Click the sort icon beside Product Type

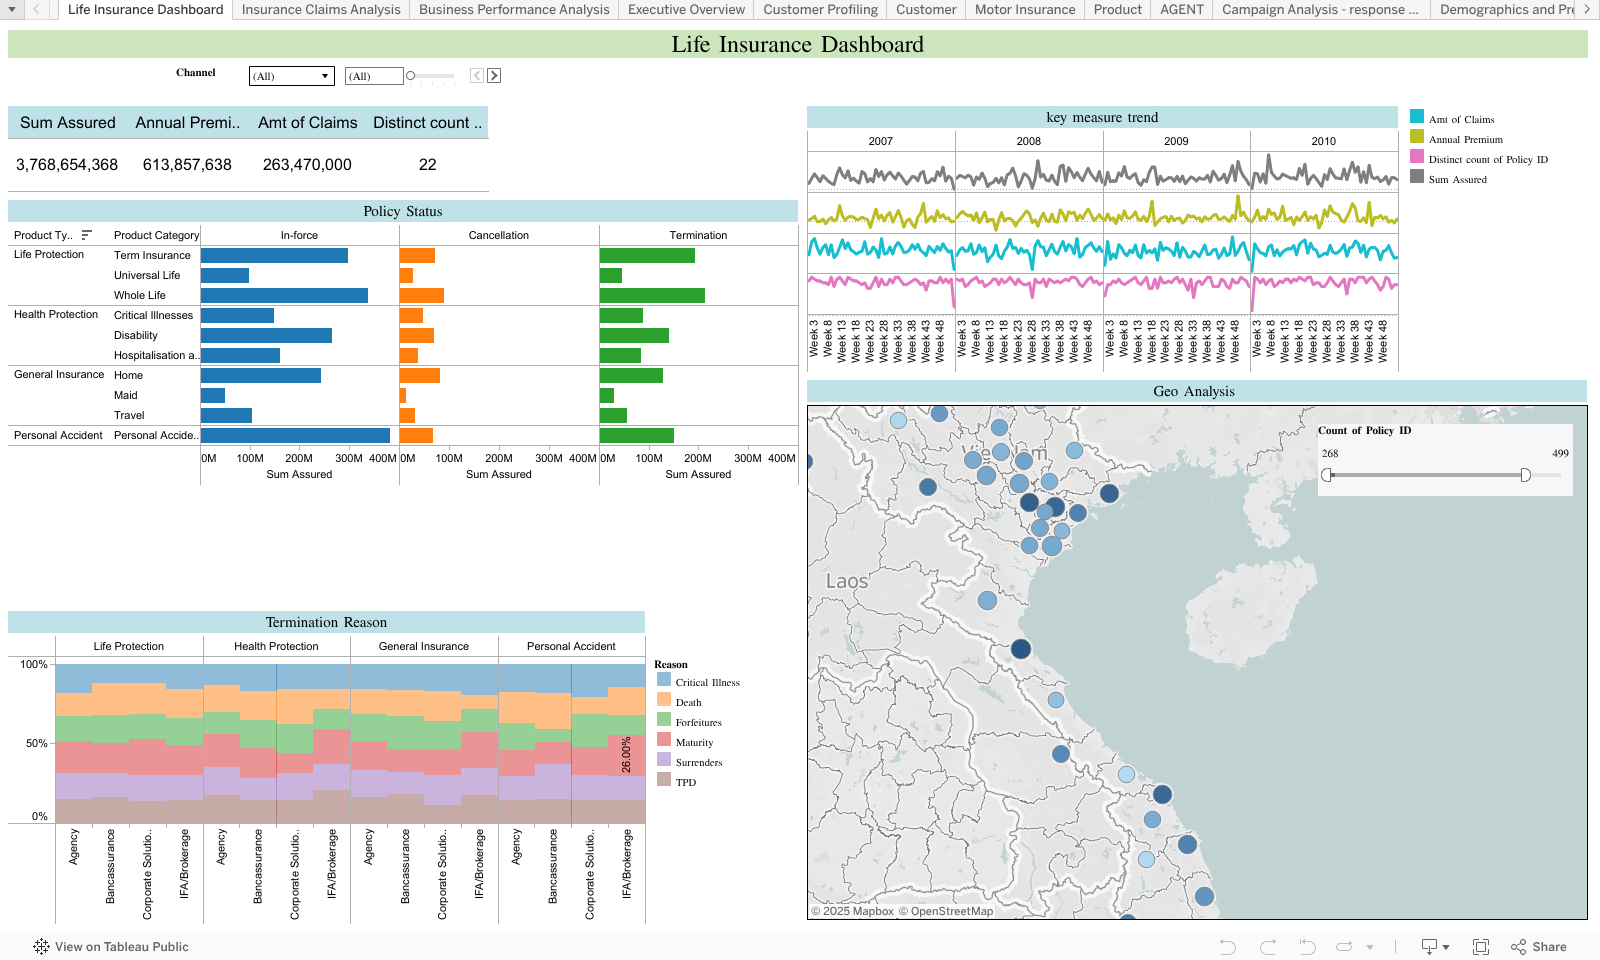tap(87, 235)
